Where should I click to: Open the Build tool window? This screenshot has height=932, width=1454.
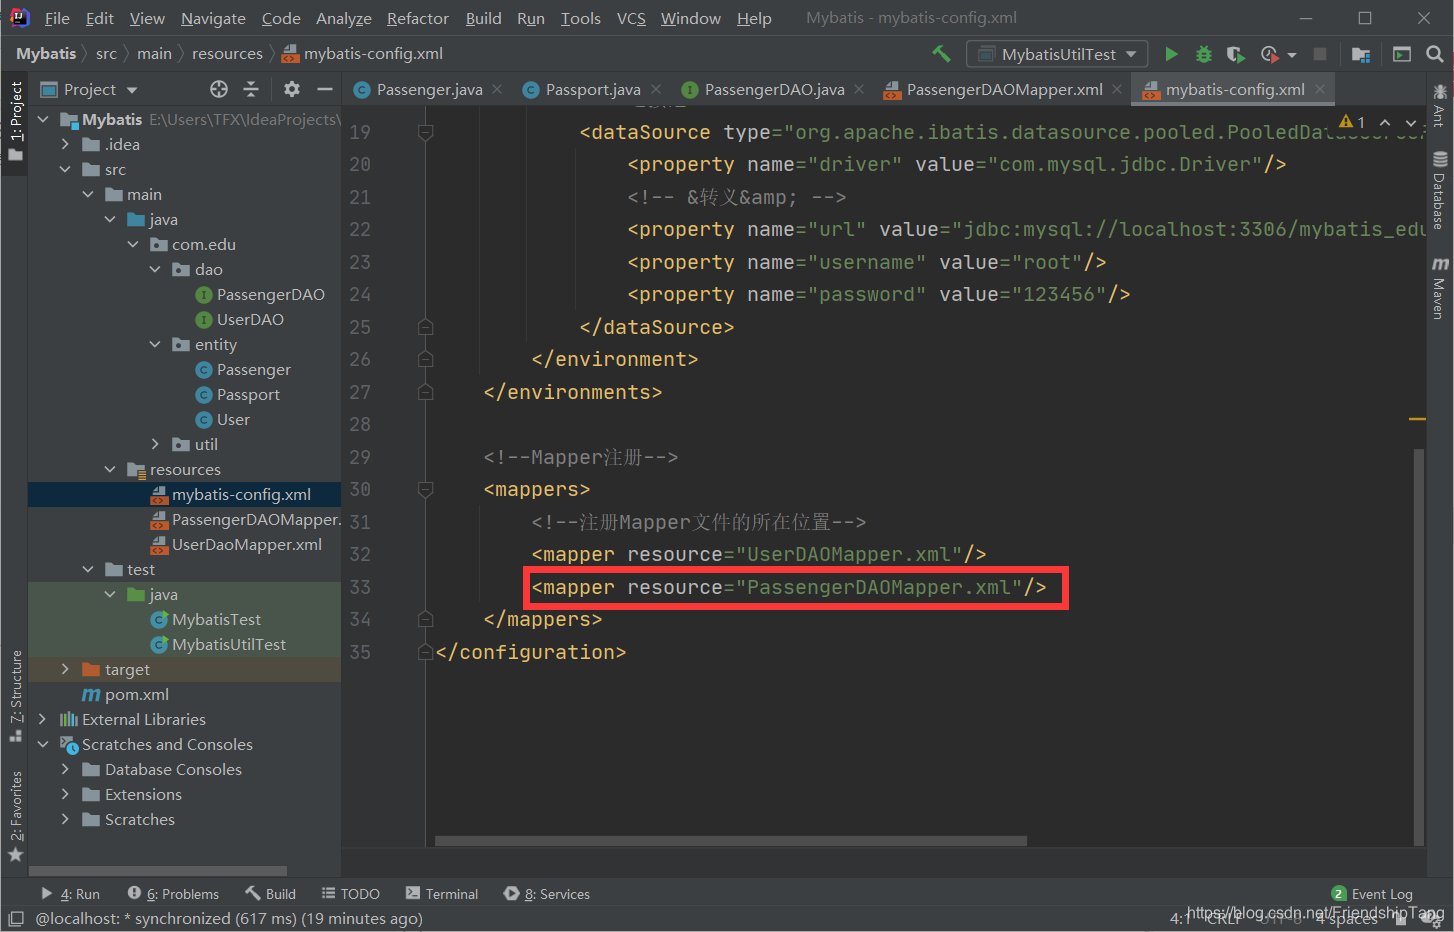270,894
